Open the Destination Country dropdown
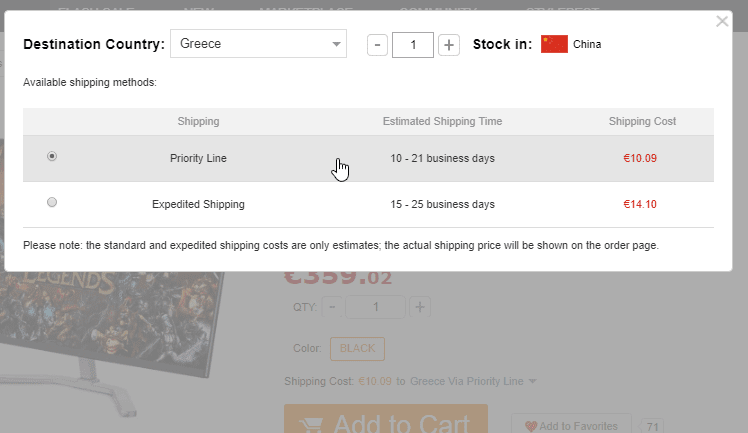The width and height of the screenshot is (748, 433). [x=258, y=44]
